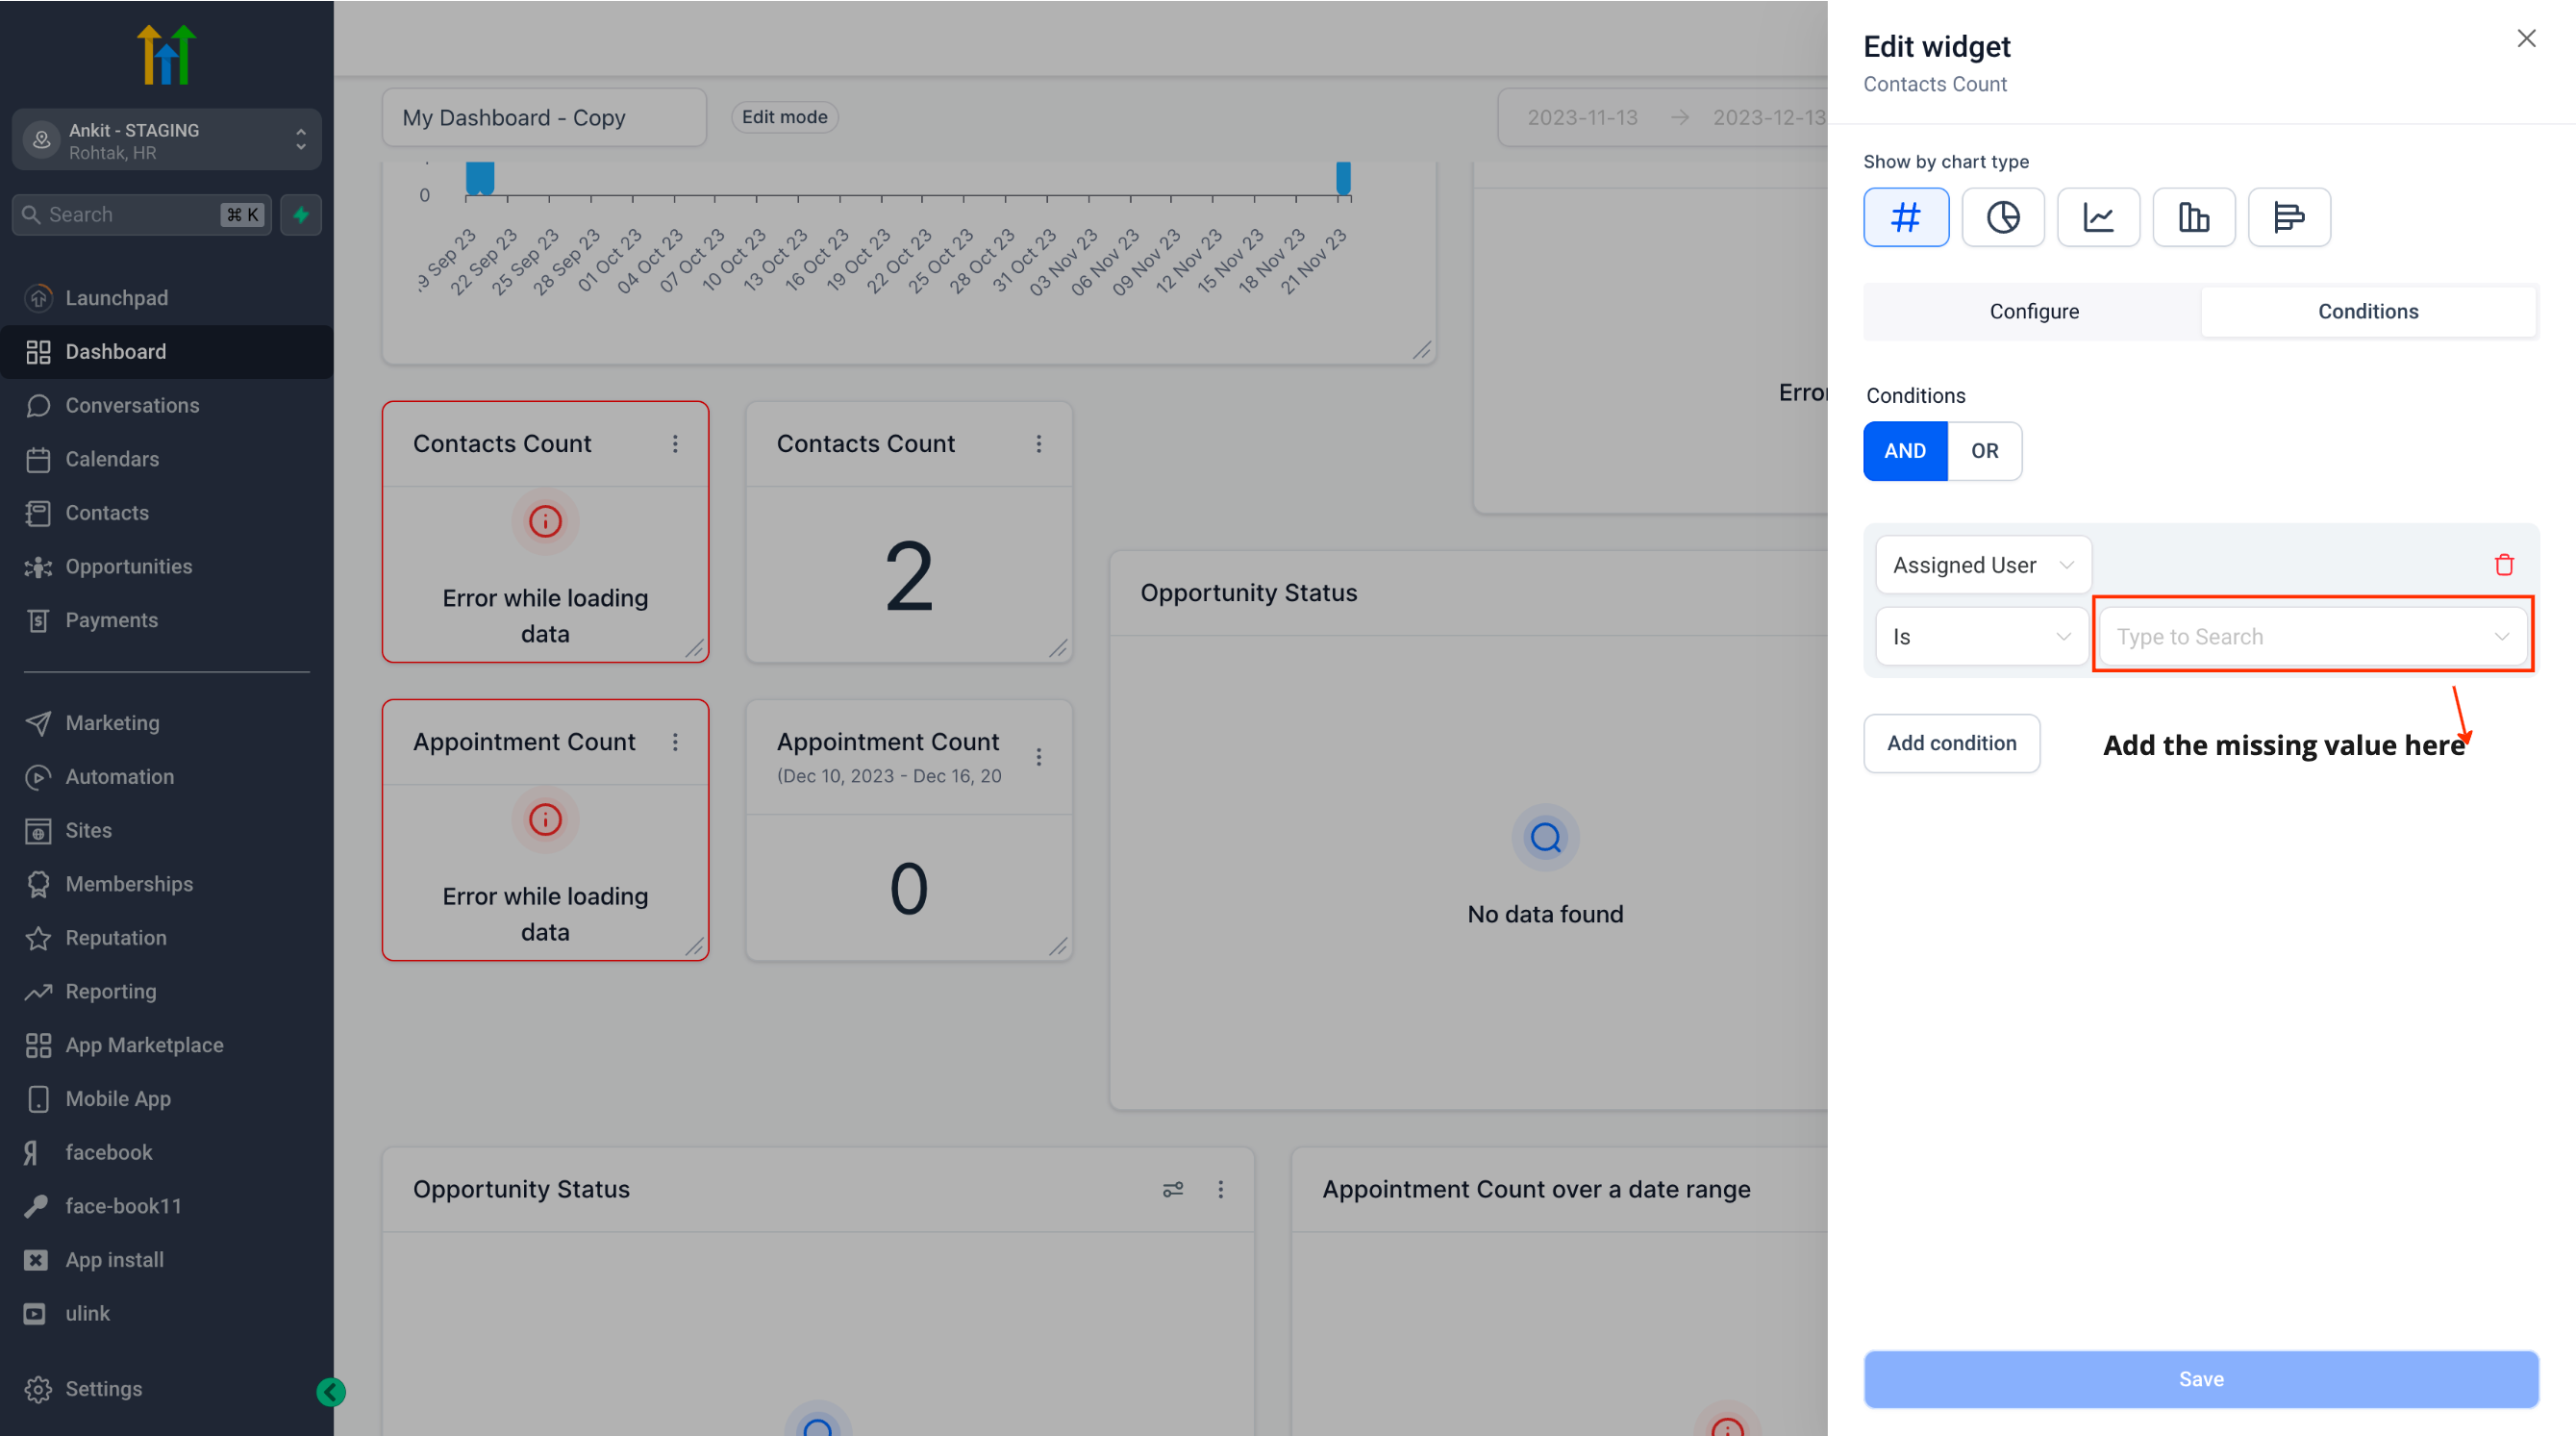The image size is (2576, 1436).
Task: Open the Conditions tab
Action: 2367,311
